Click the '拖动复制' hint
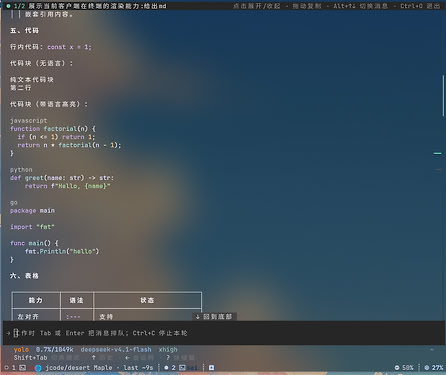 pos(307,6)
